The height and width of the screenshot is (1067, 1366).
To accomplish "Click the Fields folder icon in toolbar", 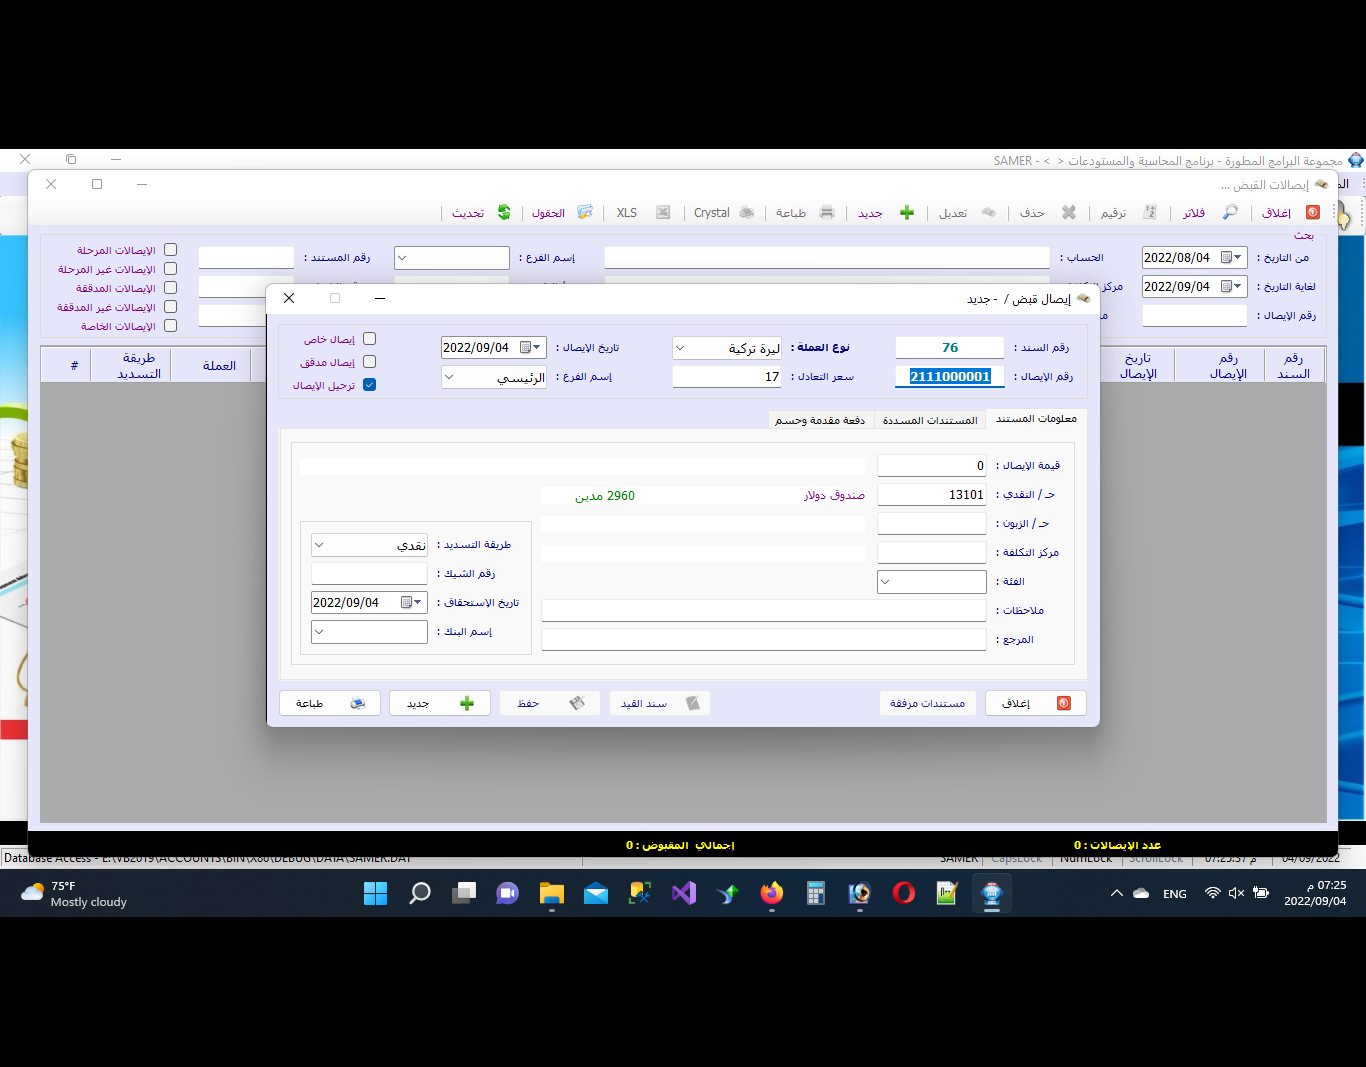I will (585, 213).
